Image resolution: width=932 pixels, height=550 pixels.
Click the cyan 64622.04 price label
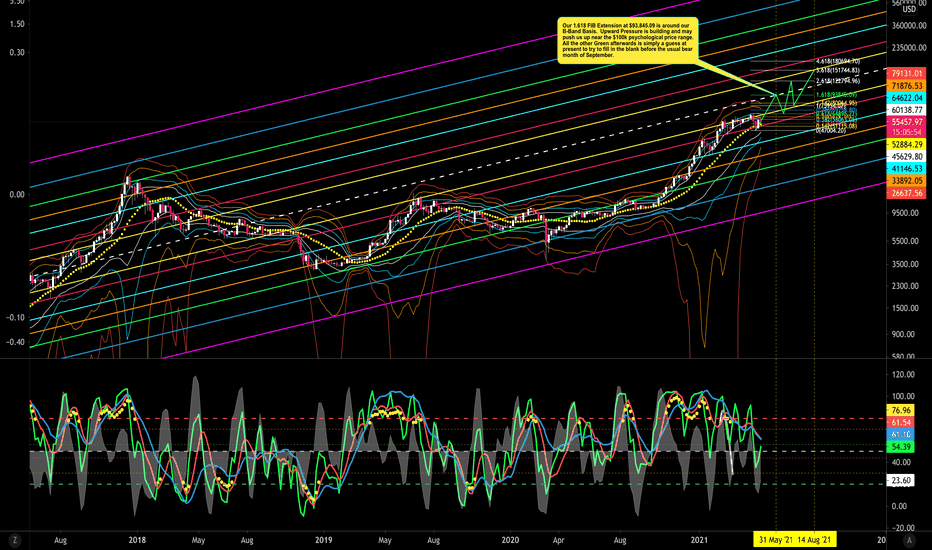pyautogui.click(x=906, y=98)
